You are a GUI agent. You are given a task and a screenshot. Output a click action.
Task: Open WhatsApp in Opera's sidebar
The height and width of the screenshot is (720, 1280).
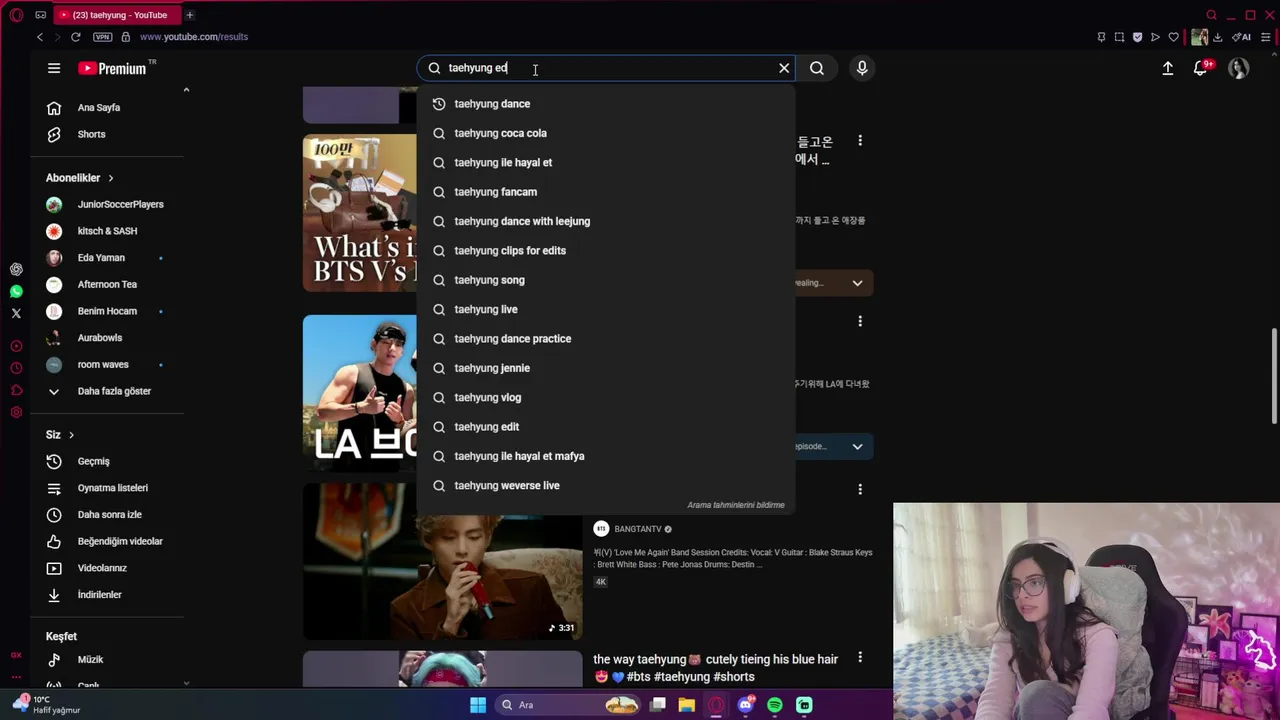pyautogui.click(x=16, y=291)
